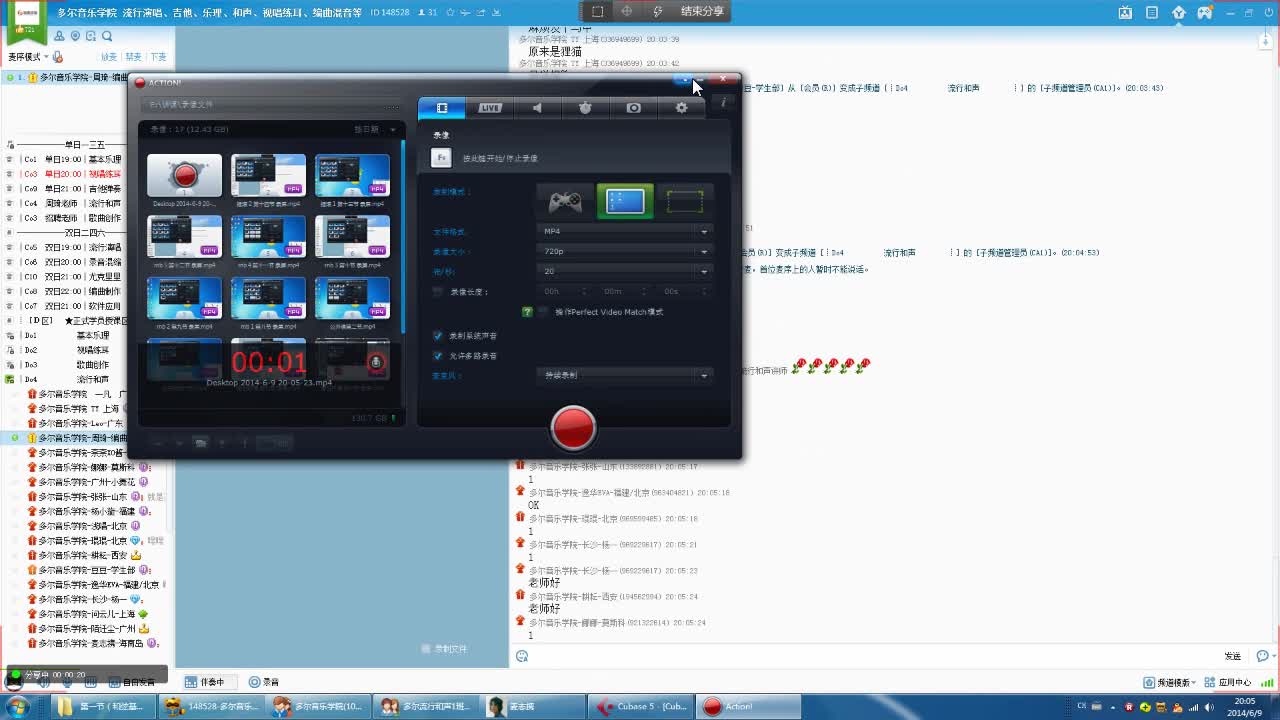Click the square screen icon in share bar
The width and height of the screenshot is (1280, 720).
pos(598,12)
